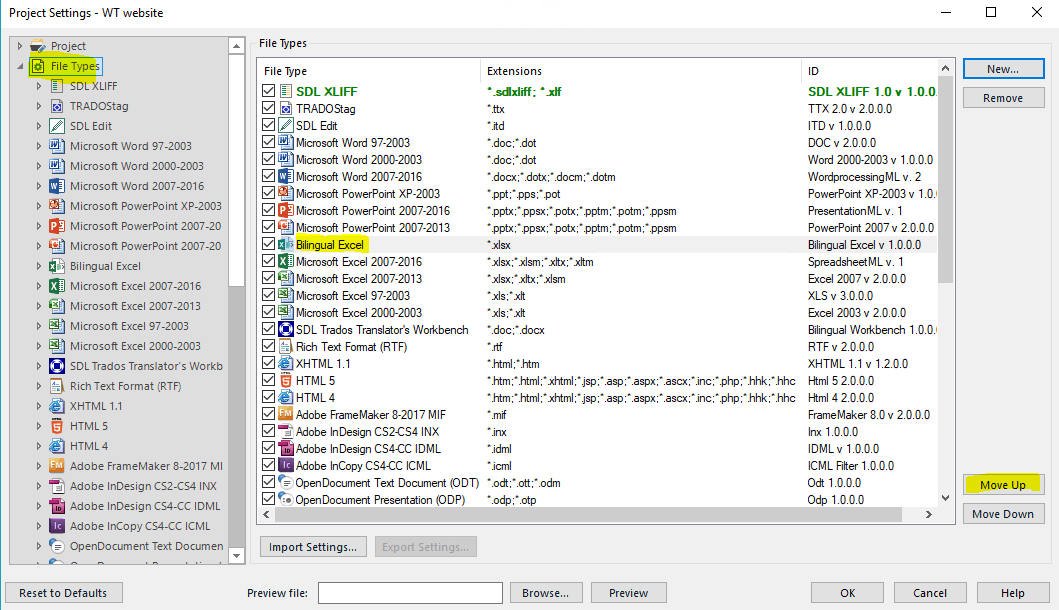
Task: Click Microsoft Word 97-2003 icon in the list
Action: [x=286, y=143]
